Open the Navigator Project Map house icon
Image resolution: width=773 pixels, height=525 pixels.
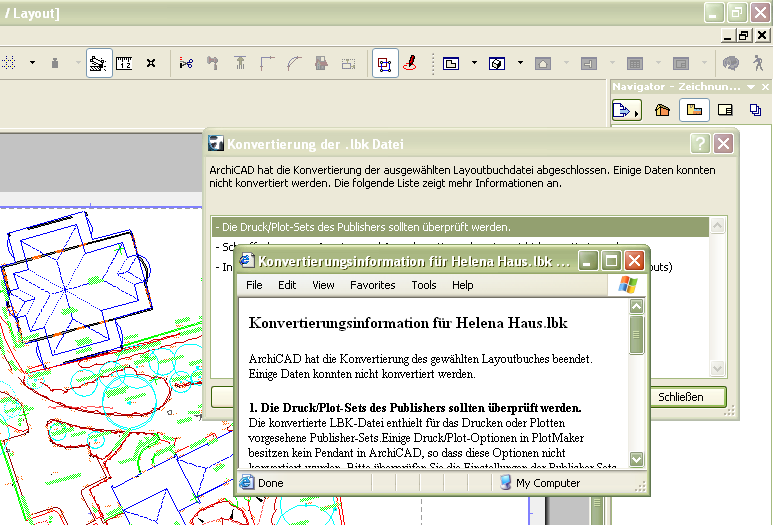click(662, 110)
